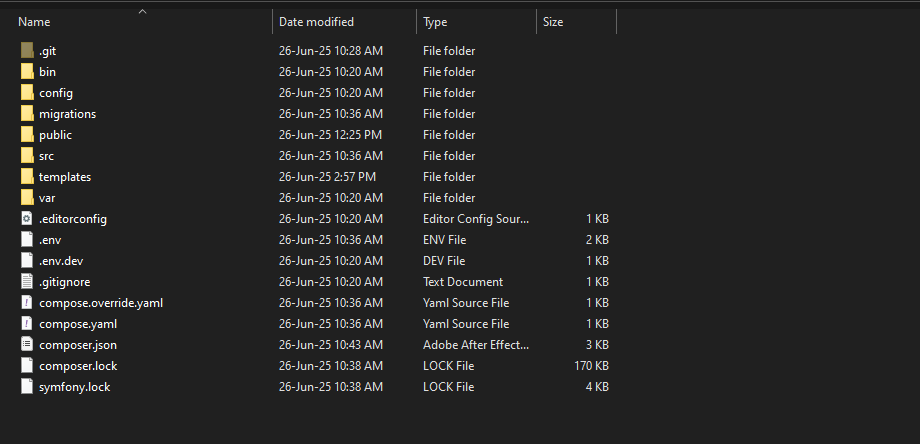
Task: Select the .env file icon
Action: coord(27,240)
